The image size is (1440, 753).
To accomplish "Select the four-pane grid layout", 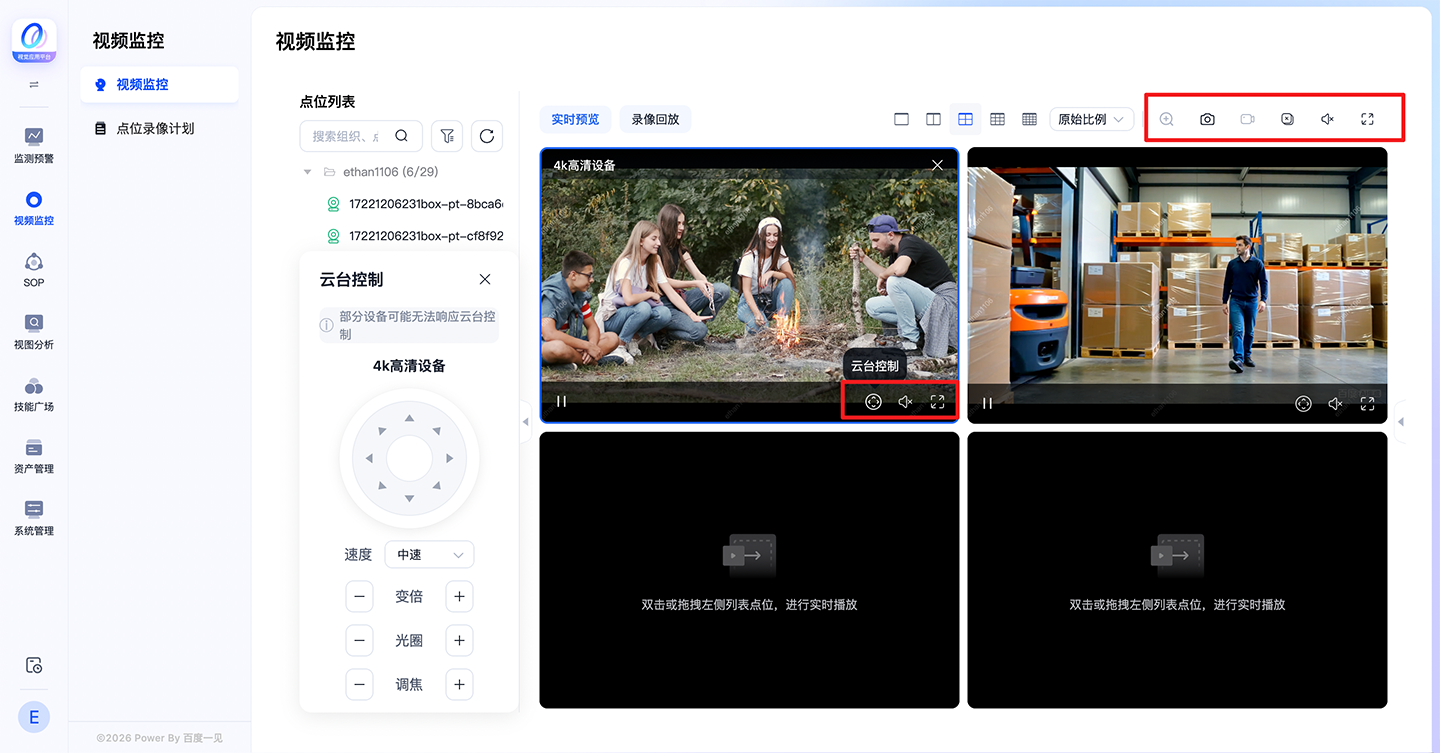I will 965,119.
